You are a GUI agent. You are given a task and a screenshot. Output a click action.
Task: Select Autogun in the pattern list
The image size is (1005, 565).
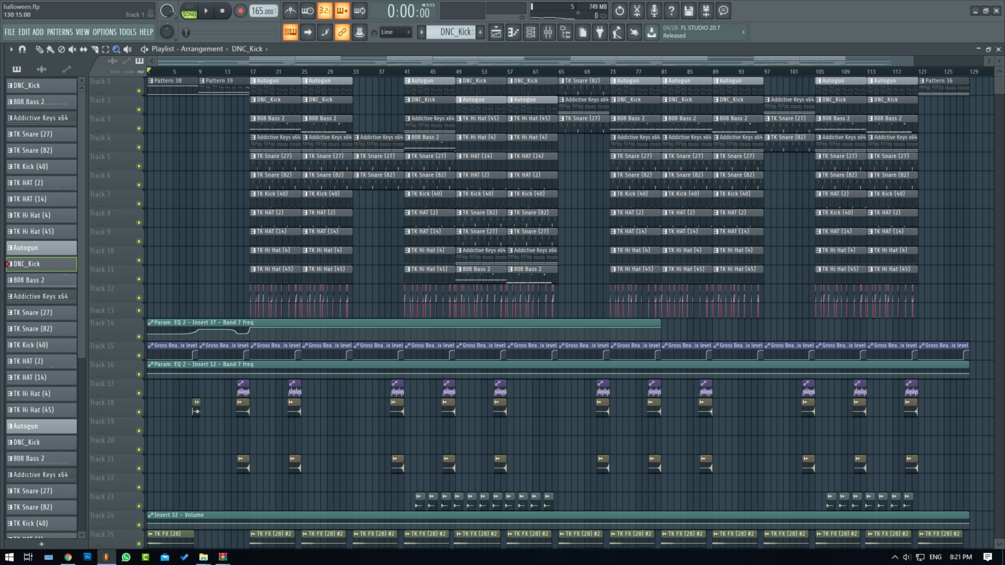41,247
